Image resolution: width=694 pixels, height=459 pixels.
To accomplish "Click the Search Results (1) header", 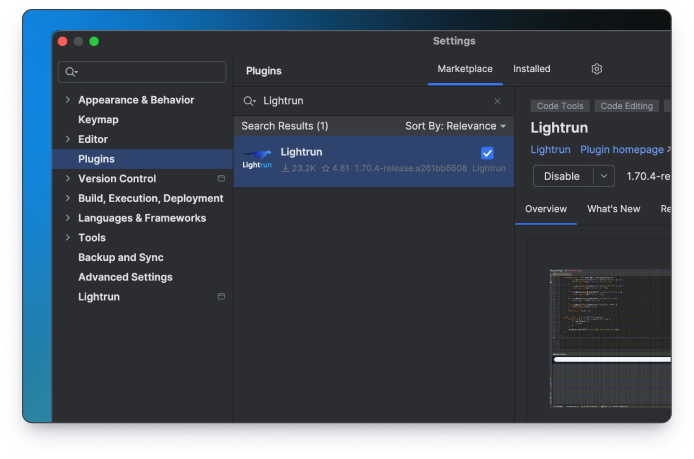I will point(285,126).
